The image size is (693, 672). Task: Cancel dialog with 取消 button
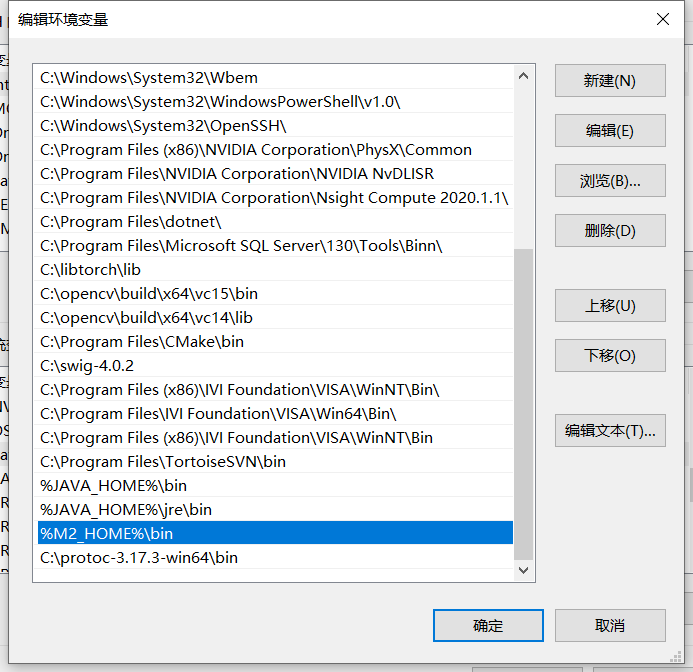[x=610, y=626]
